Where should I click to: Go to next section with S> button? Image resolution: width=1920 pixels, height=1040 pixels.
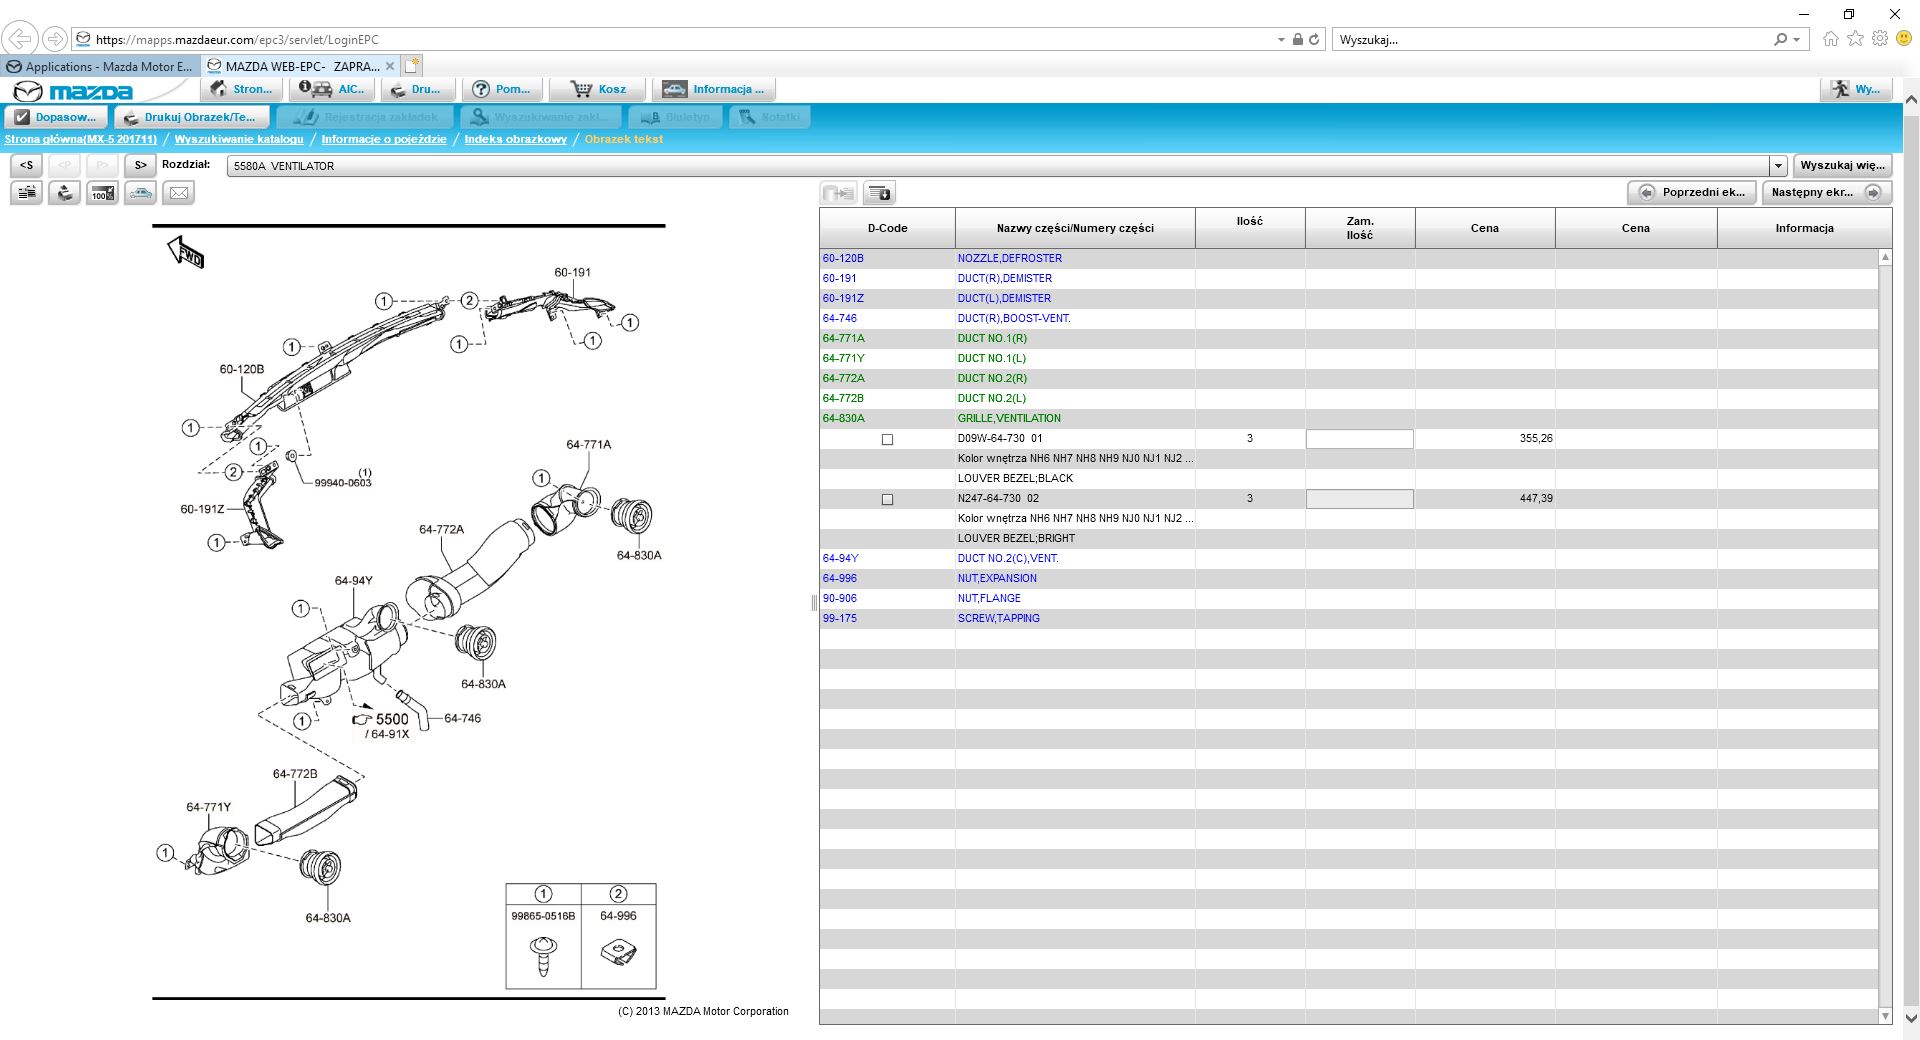(140, 165)
